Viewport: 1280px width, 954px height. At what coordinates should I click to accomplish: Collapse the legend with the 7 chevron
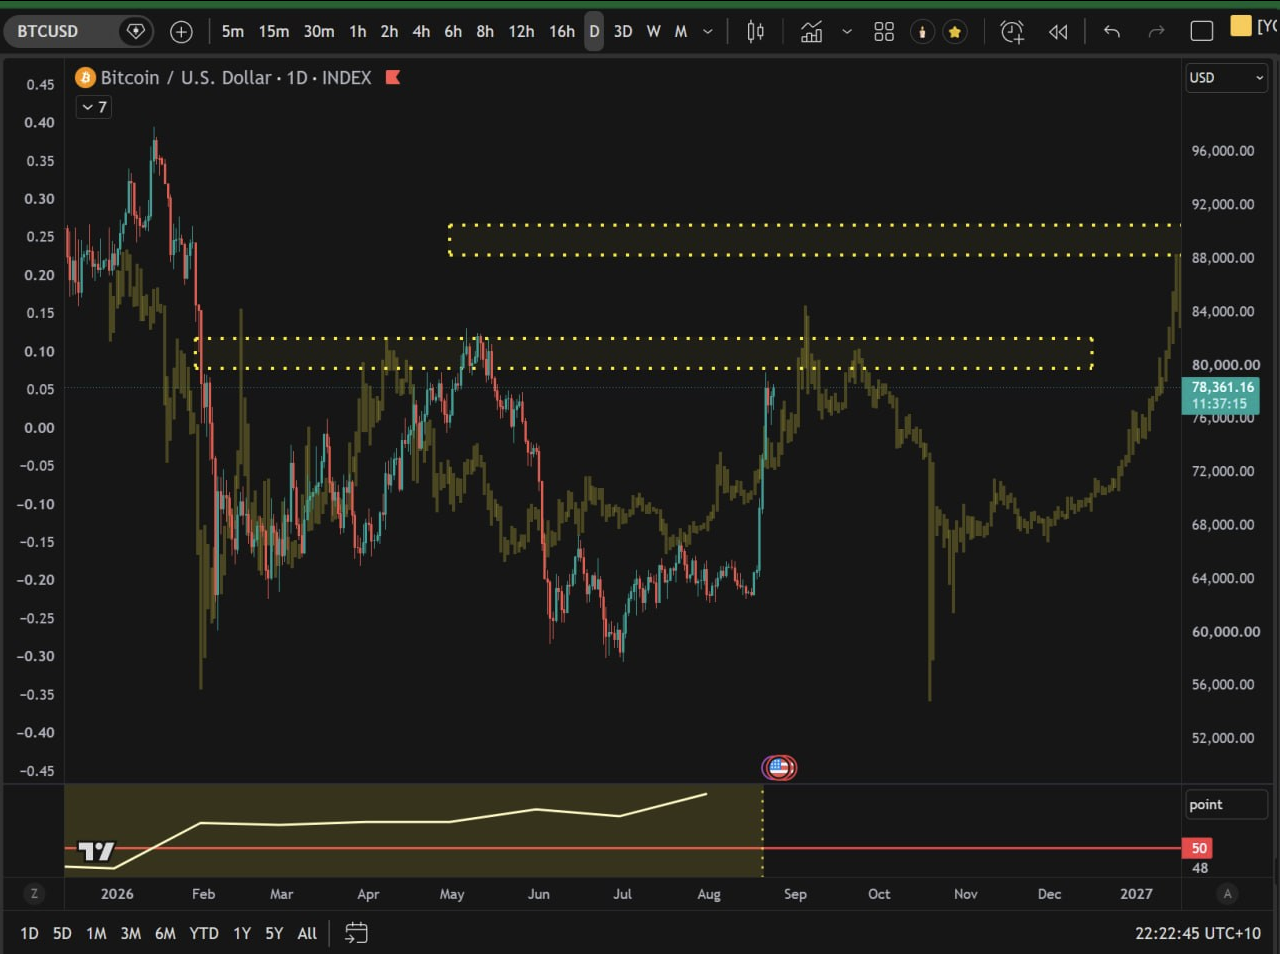click(94, 107)
